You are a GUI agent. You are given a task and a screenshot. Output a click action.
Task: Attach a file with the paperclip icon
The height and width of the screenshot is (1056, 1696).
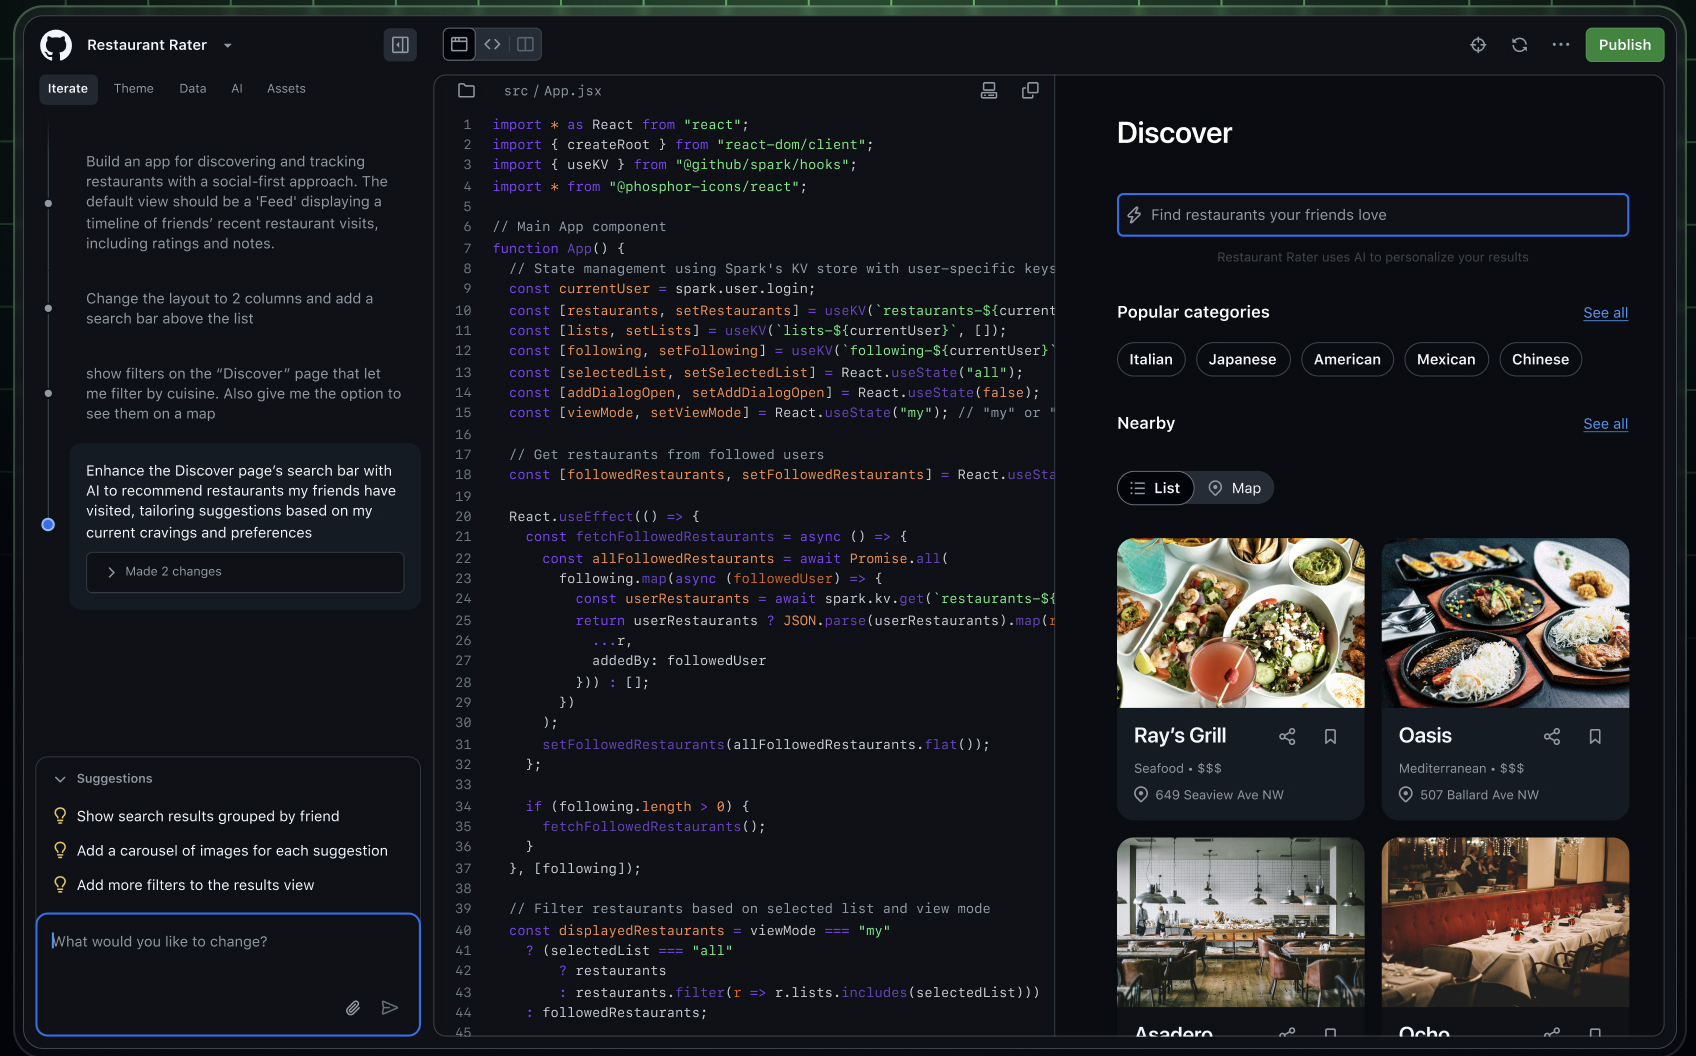[x=352, y=1008]
